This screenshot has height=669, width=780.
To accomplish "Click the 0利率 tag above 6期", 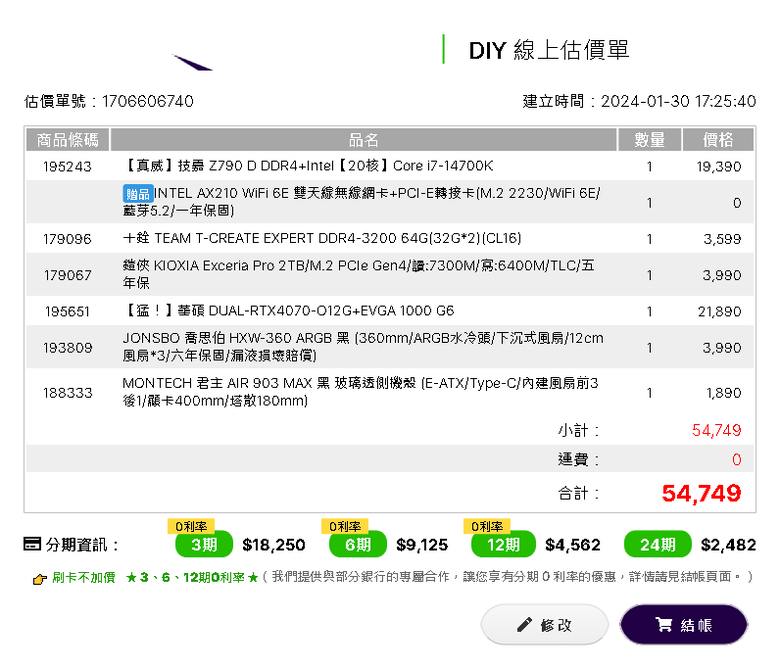I will tap(345, 526).
